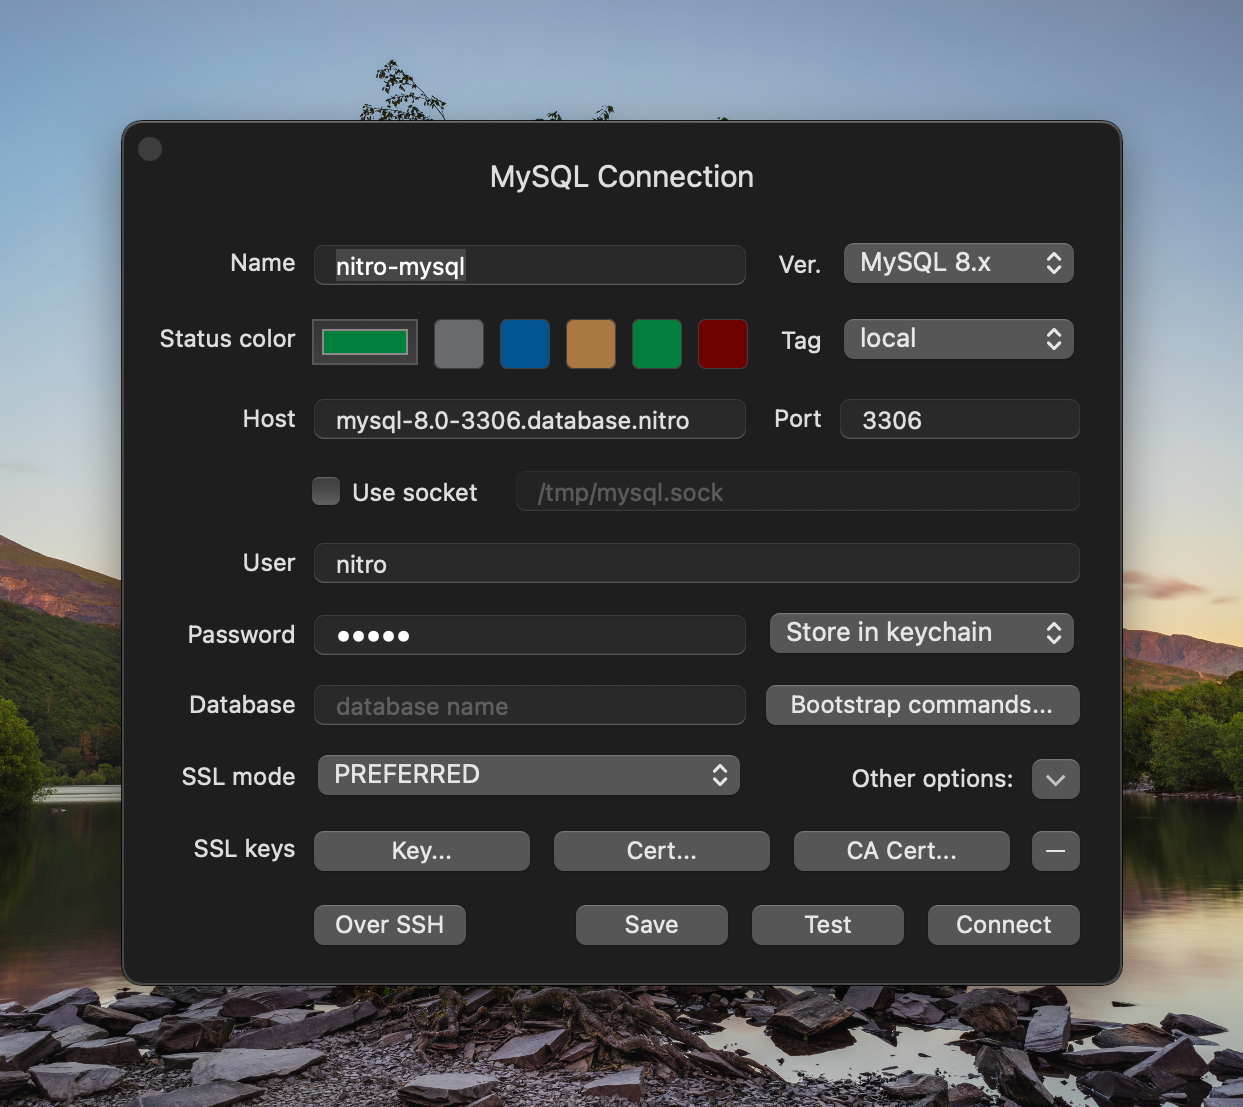
Task: Click the SSL Key... button
Action: [422, 851]
